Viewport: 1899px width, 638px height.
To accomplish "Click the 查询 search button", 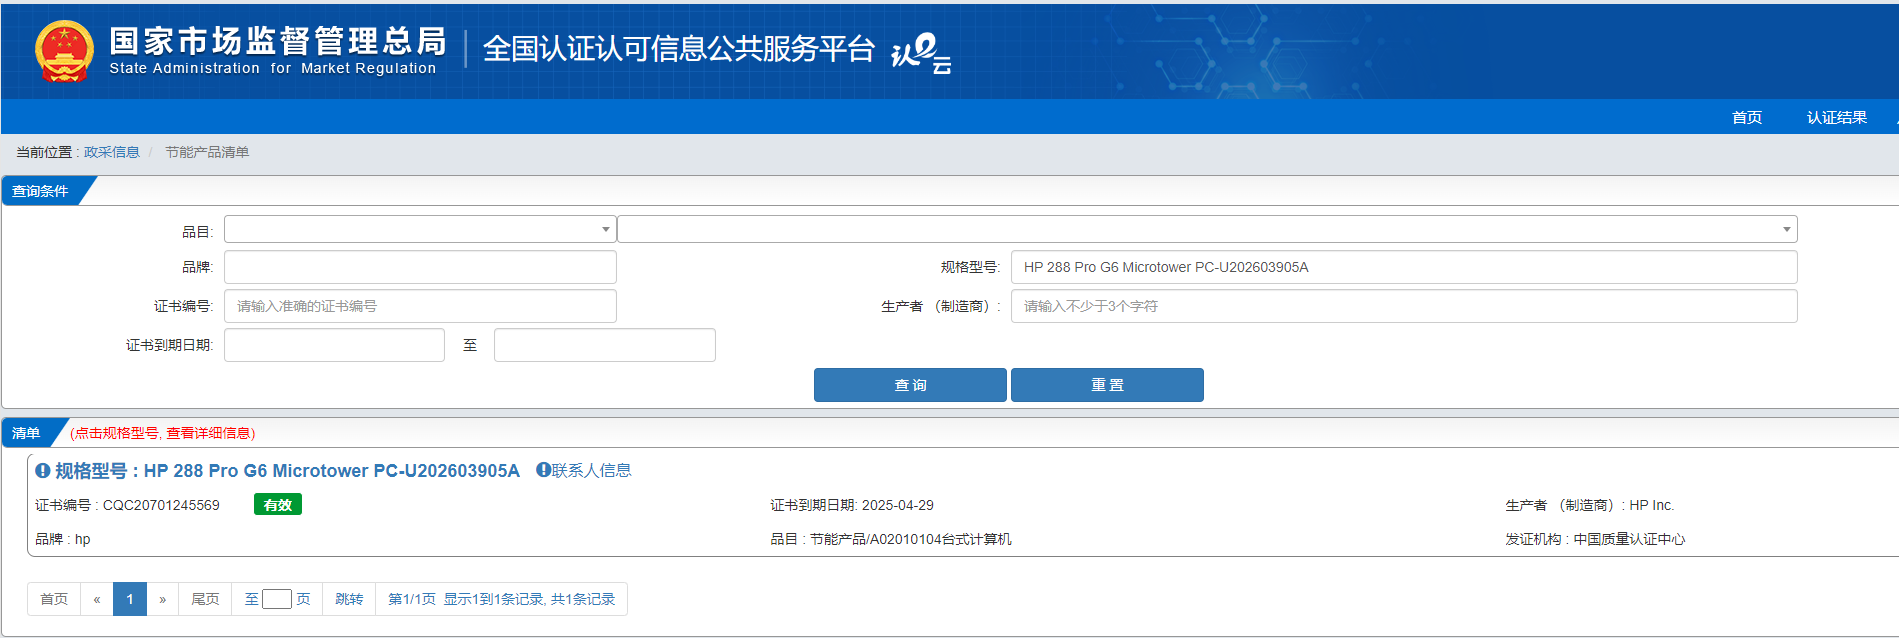I will (x=910, y=385).
